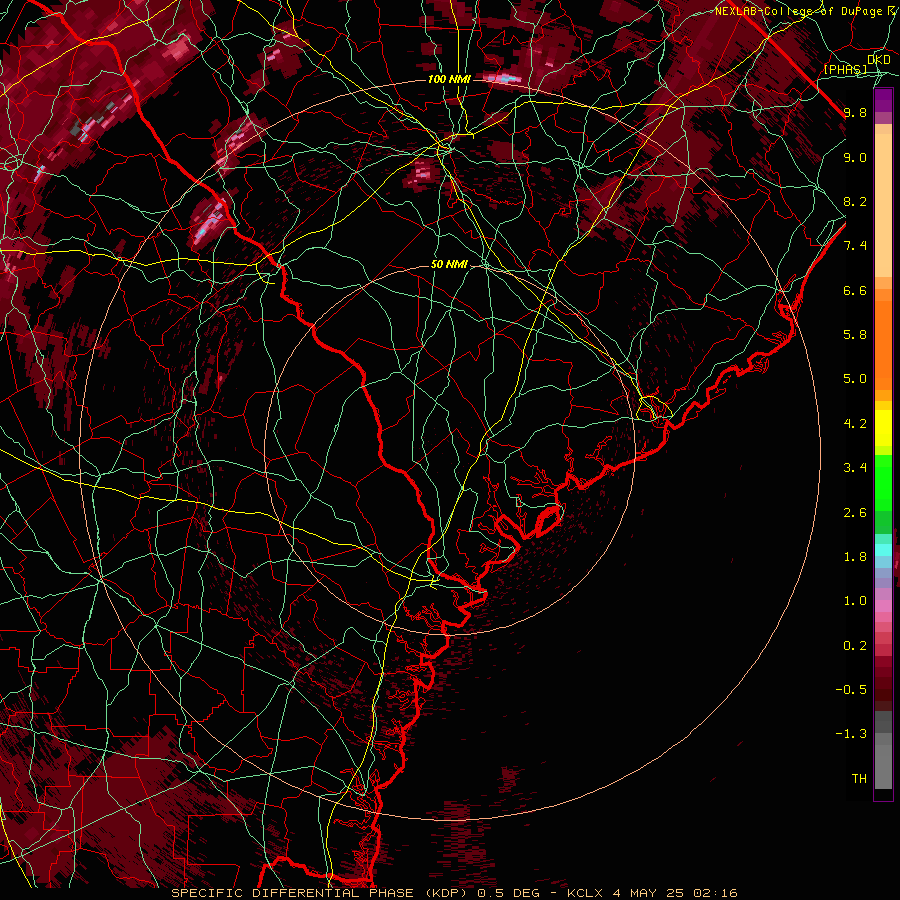Click the 0.2 scale value
The height and width of the screenshot is (900, 900).
point(855,646)
